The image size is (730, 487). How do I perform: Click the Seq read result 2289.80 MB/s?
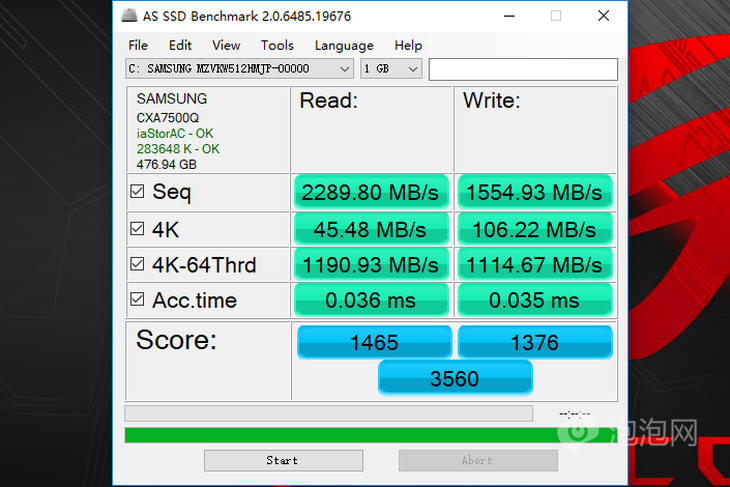click(371, 192)
